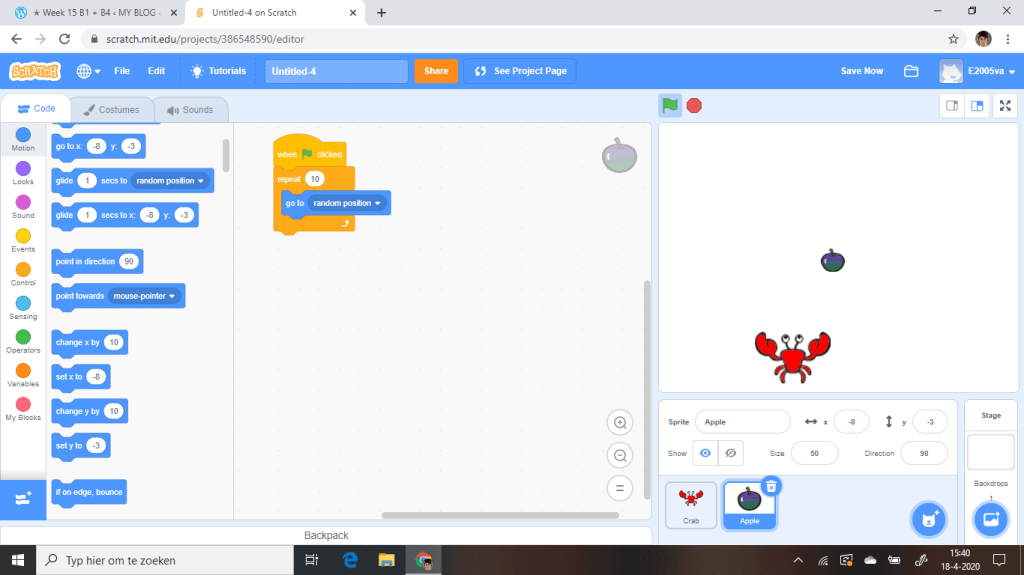Enter full screen stage mode

[x=1005, y=106]
